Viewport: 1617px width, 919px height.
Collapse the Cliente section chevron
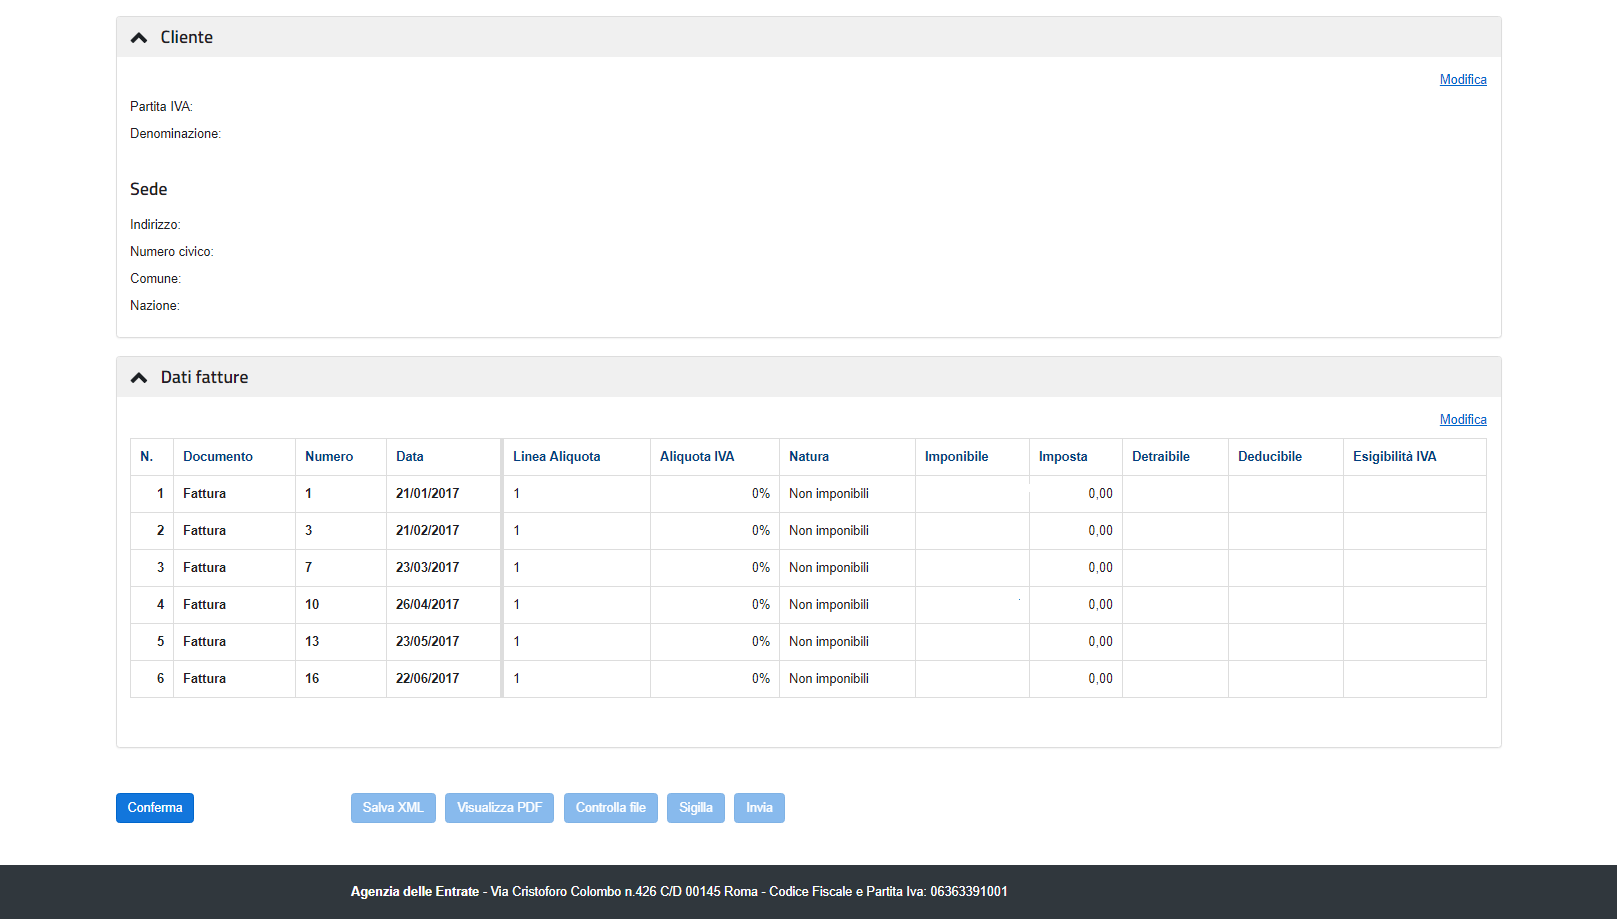tap(139, 38)
